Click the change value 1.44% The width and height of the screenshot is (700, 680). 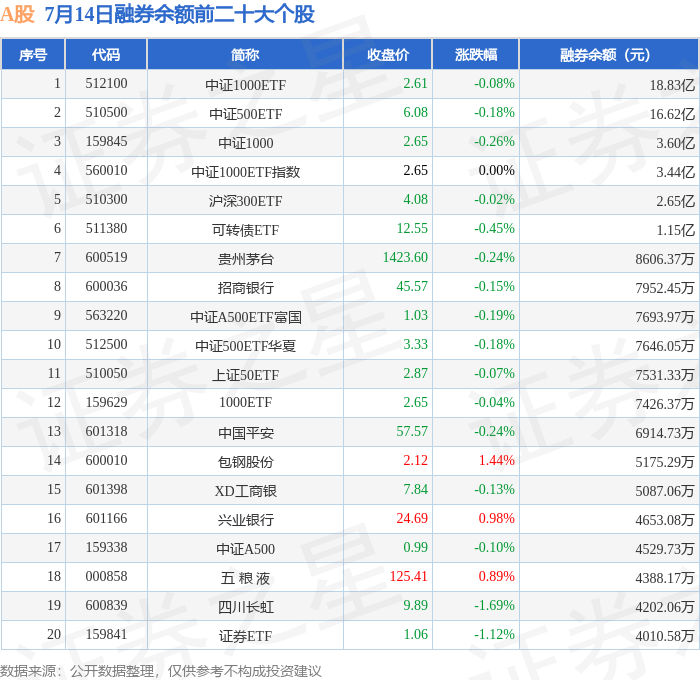click(496, 461)
